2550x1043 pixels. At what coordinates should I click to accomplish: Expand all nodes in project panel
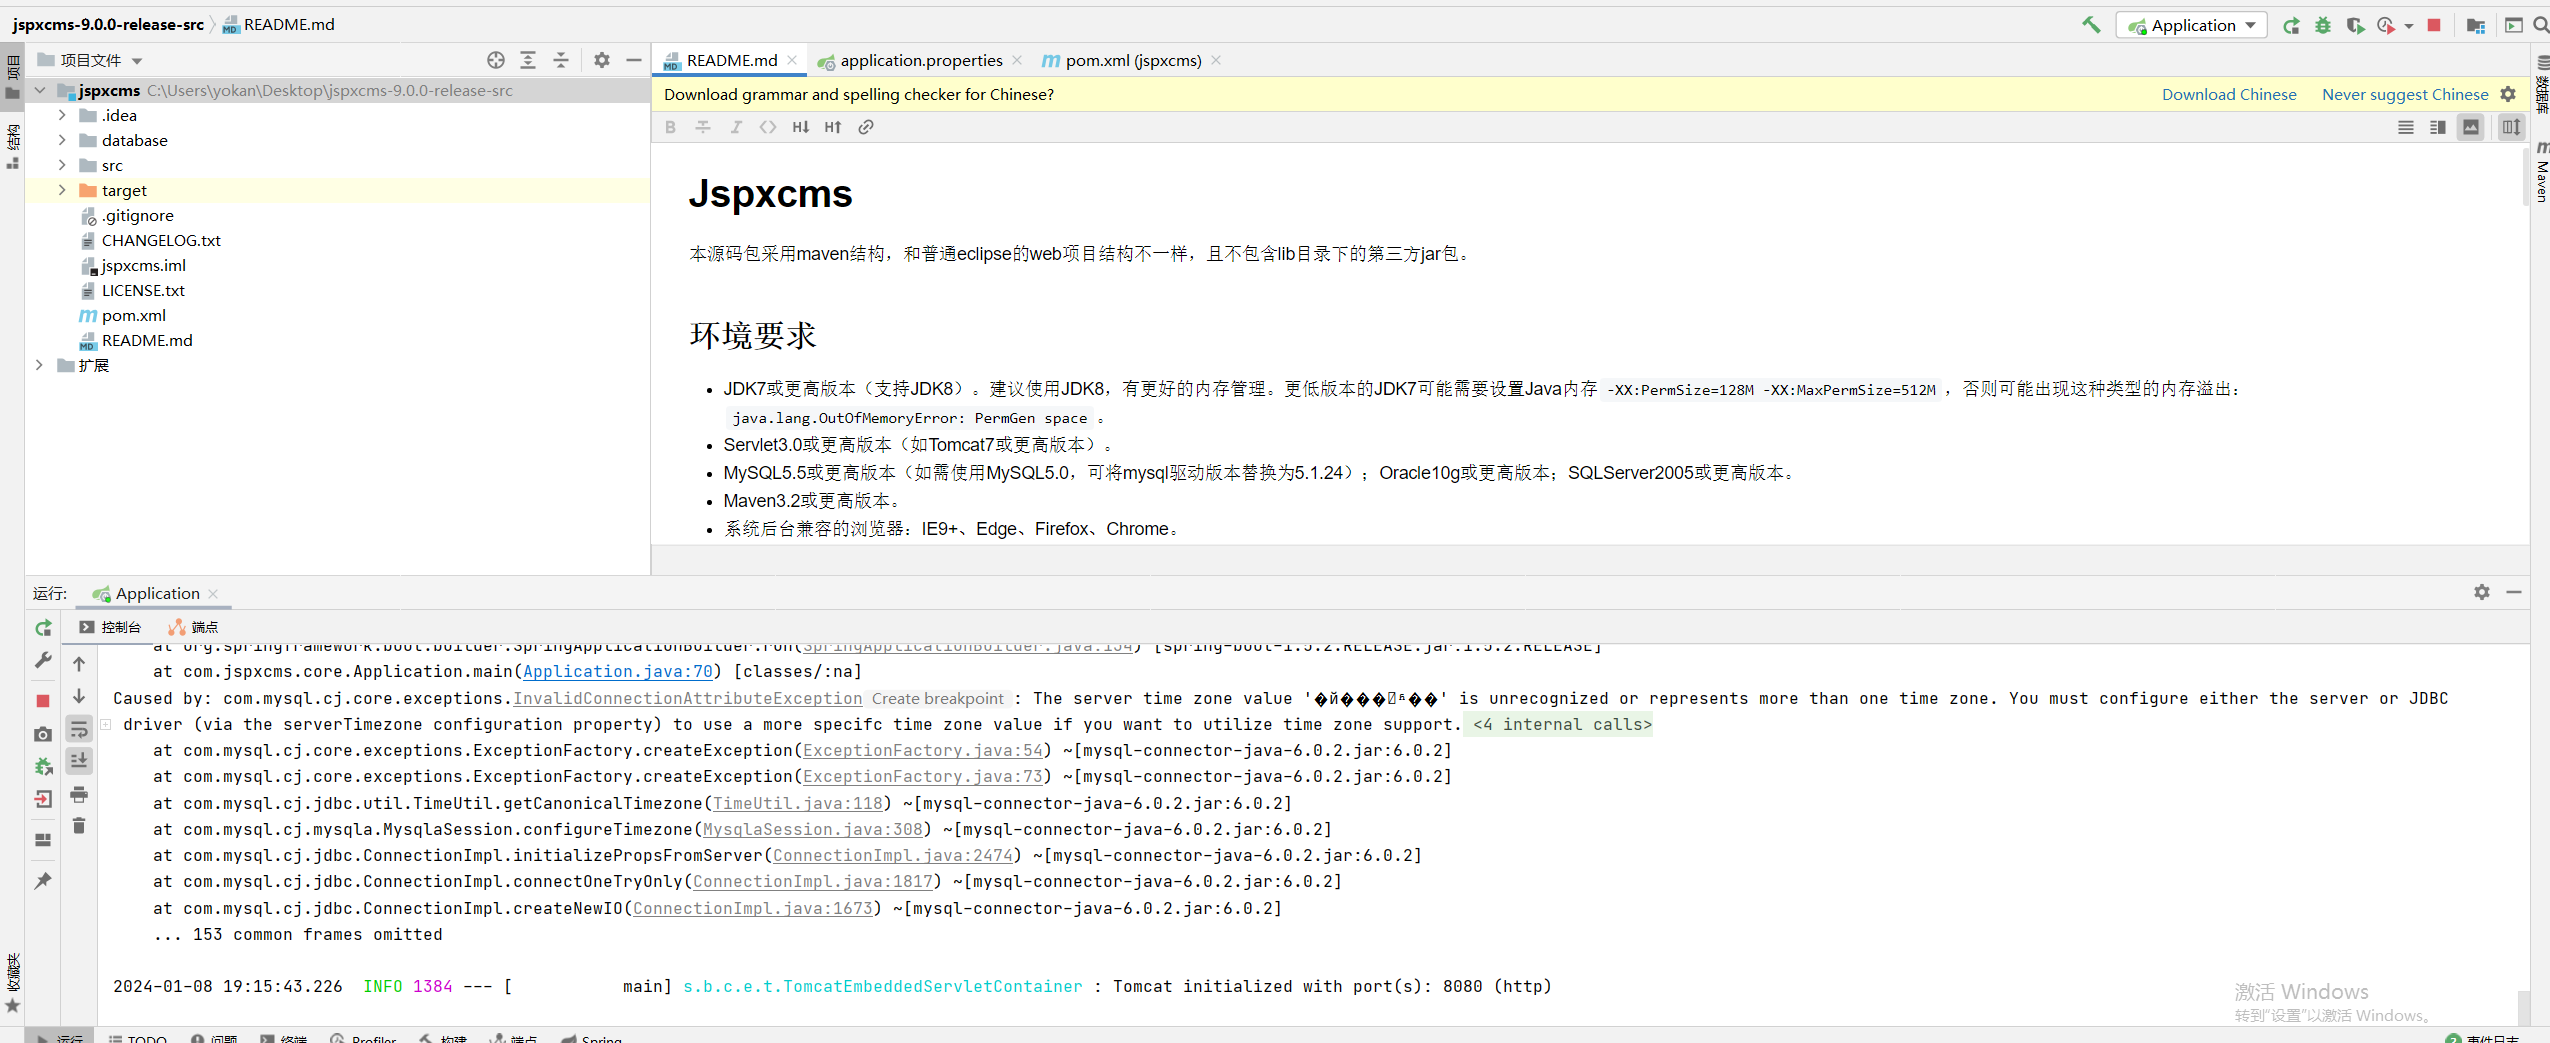528,60
